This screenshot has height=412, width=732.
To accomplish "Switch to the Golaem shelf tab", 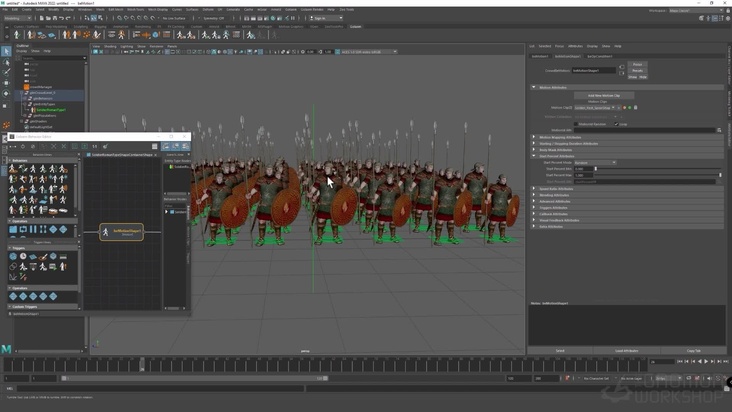I will pos(355,26).
